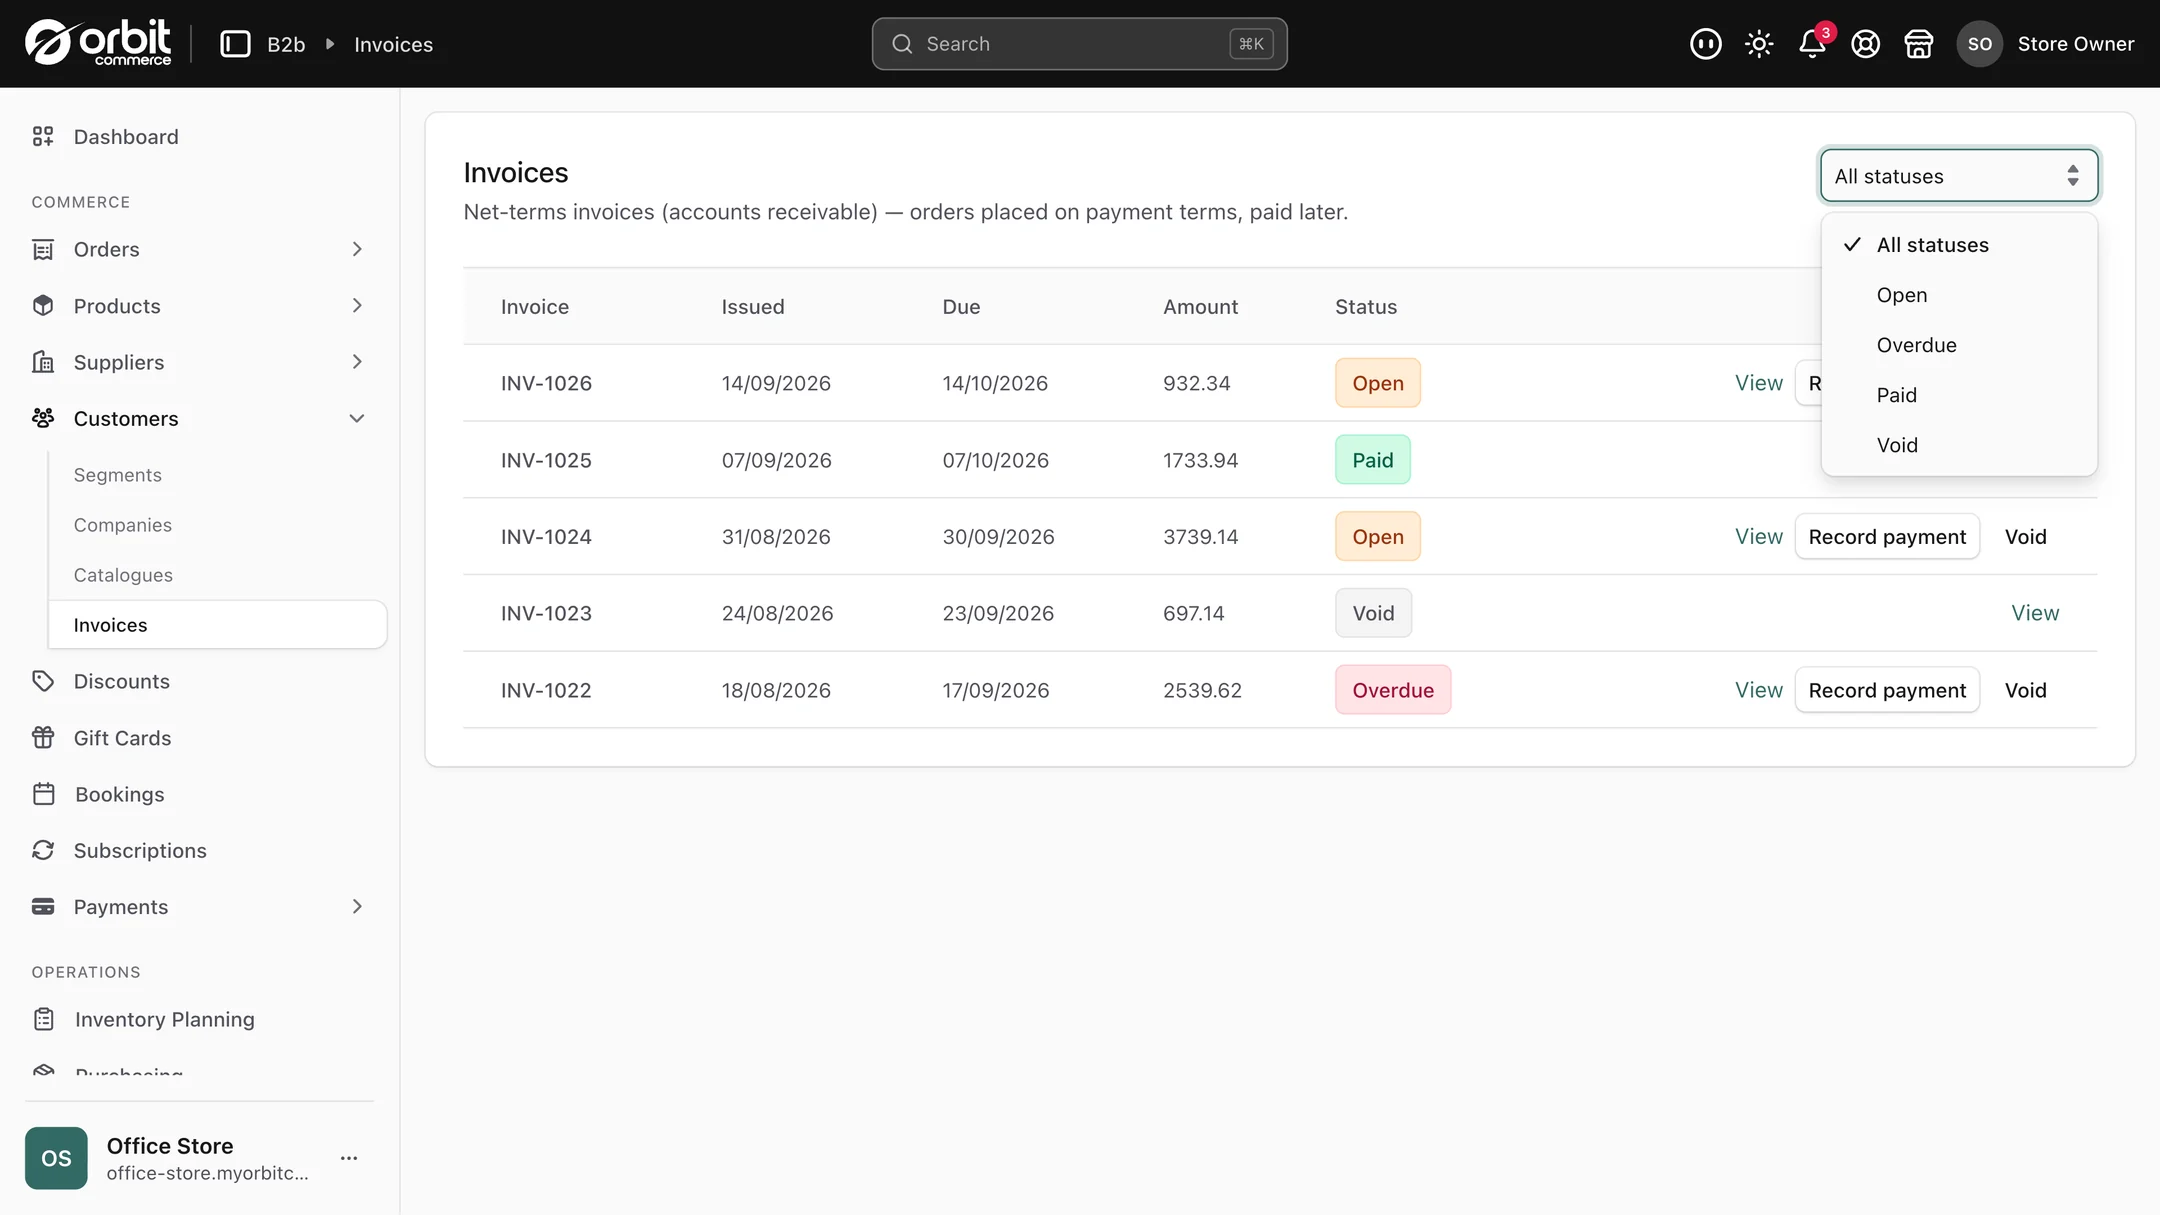Click the Gift Cards gift icon
The height and width of the screenshot is (1215, 2160).
pos(43,737)
